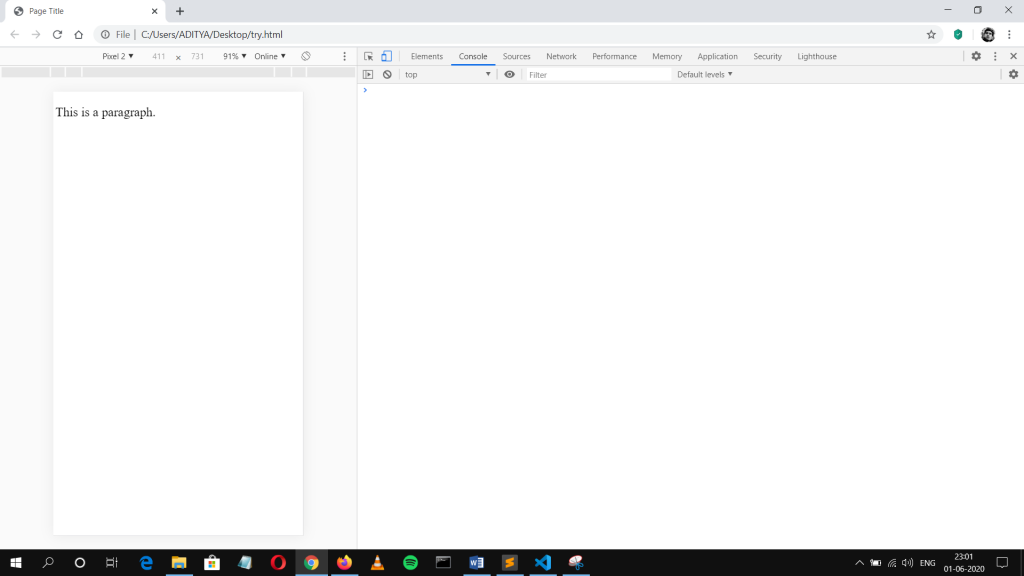Rotate the device viewport orientation
Screen dimensions: 1024x576
pos(306,57)
